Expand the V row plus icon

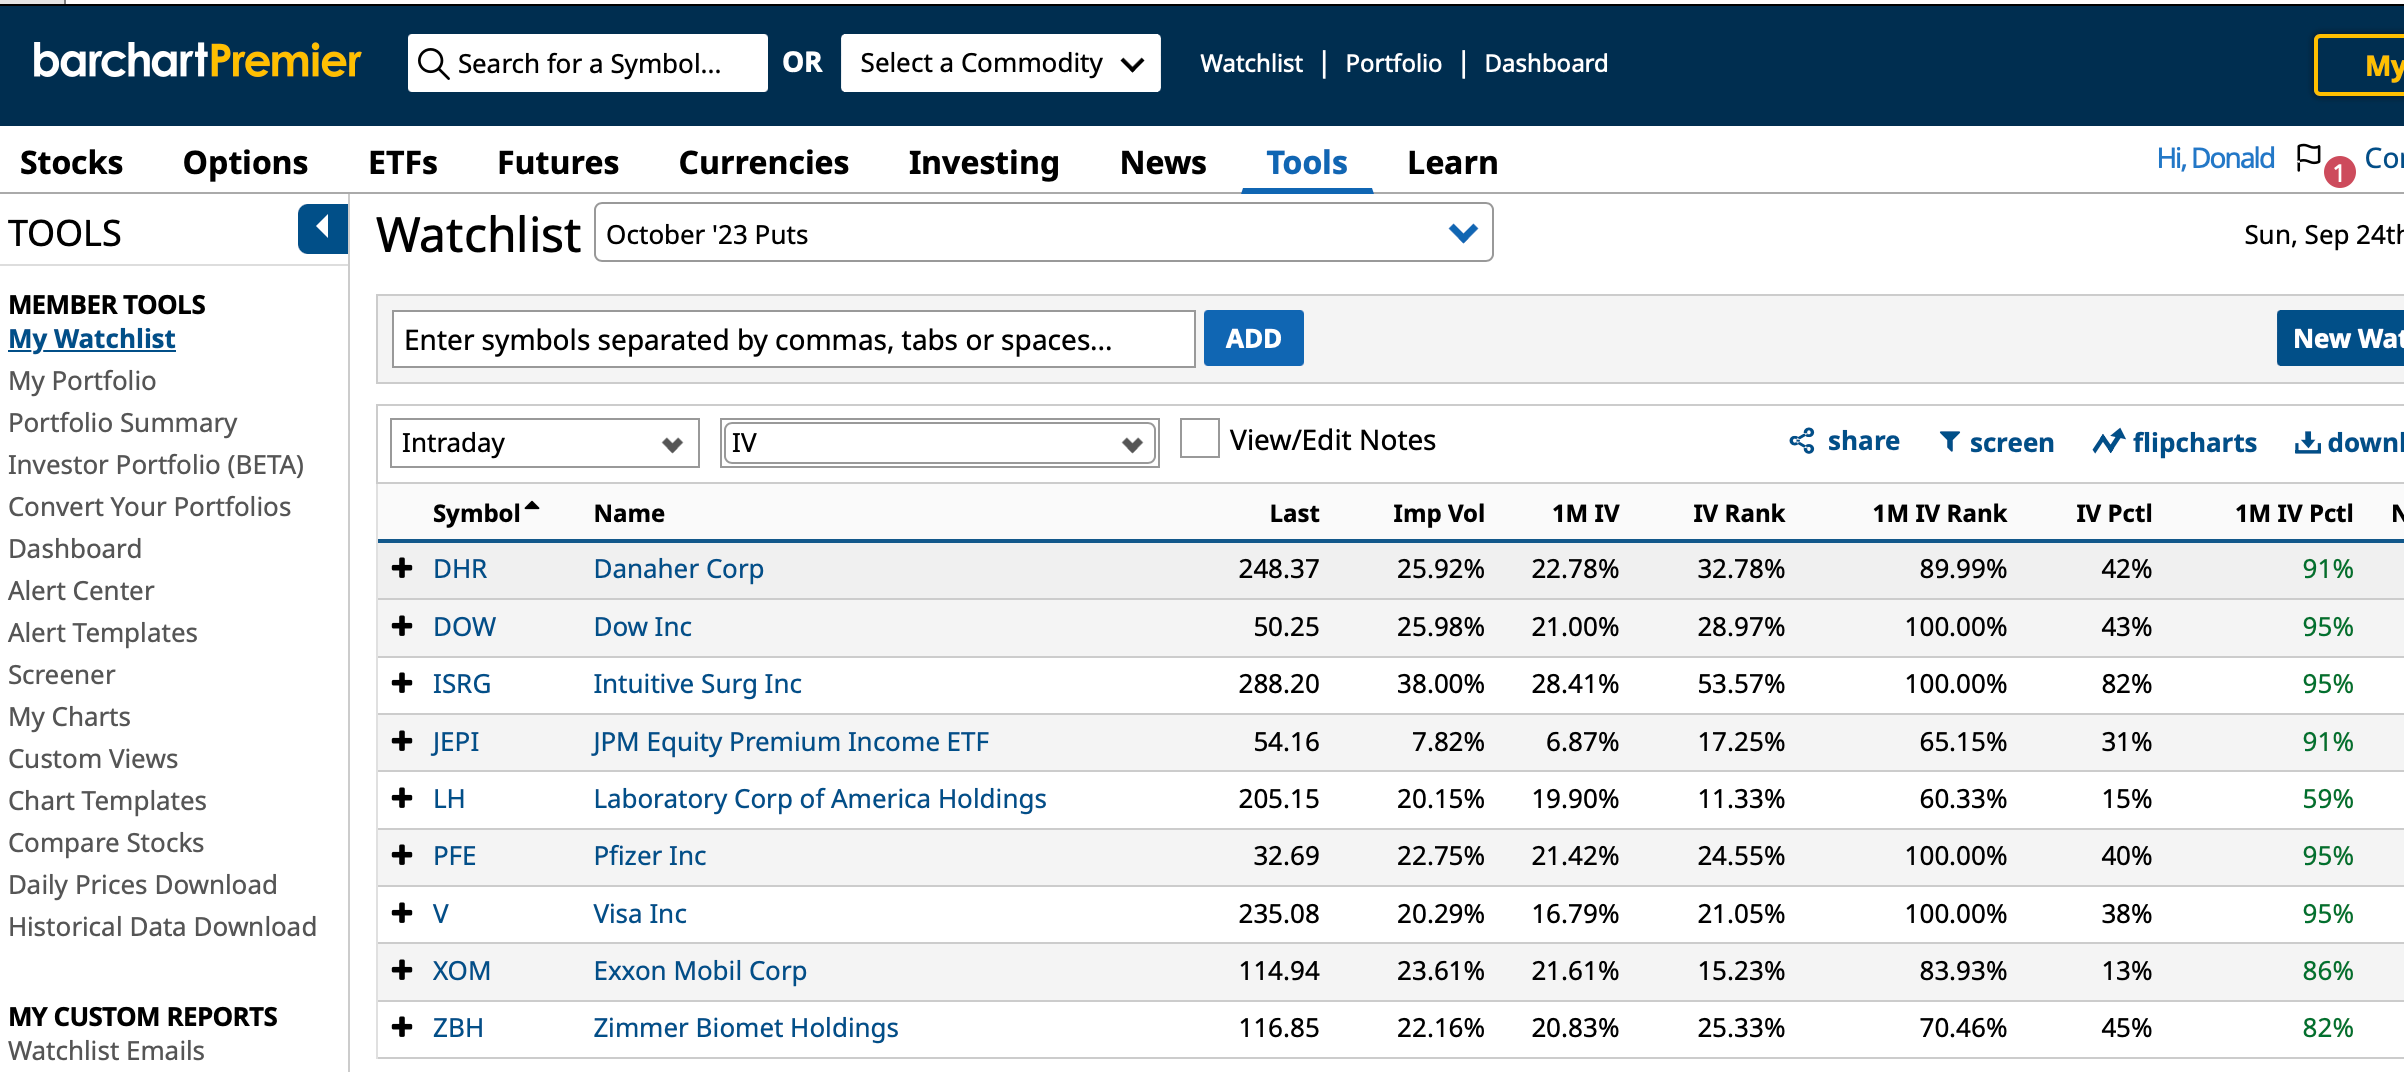click(402, 913)
